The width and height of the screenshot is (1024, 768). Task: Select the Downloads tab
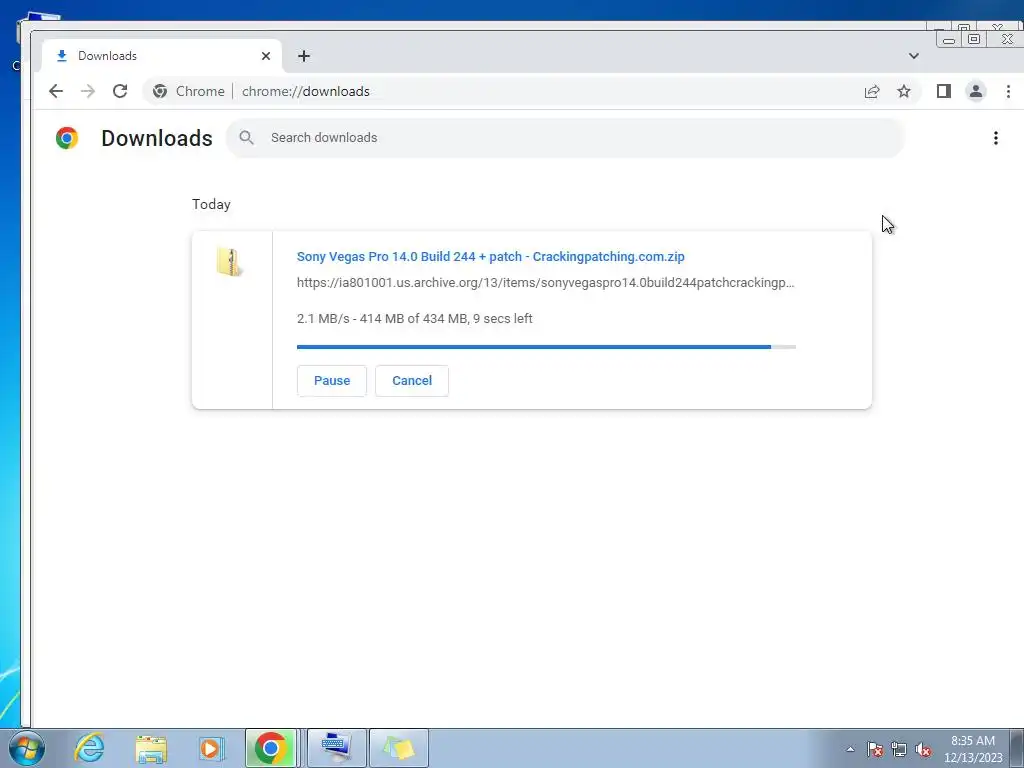[162, 56]
